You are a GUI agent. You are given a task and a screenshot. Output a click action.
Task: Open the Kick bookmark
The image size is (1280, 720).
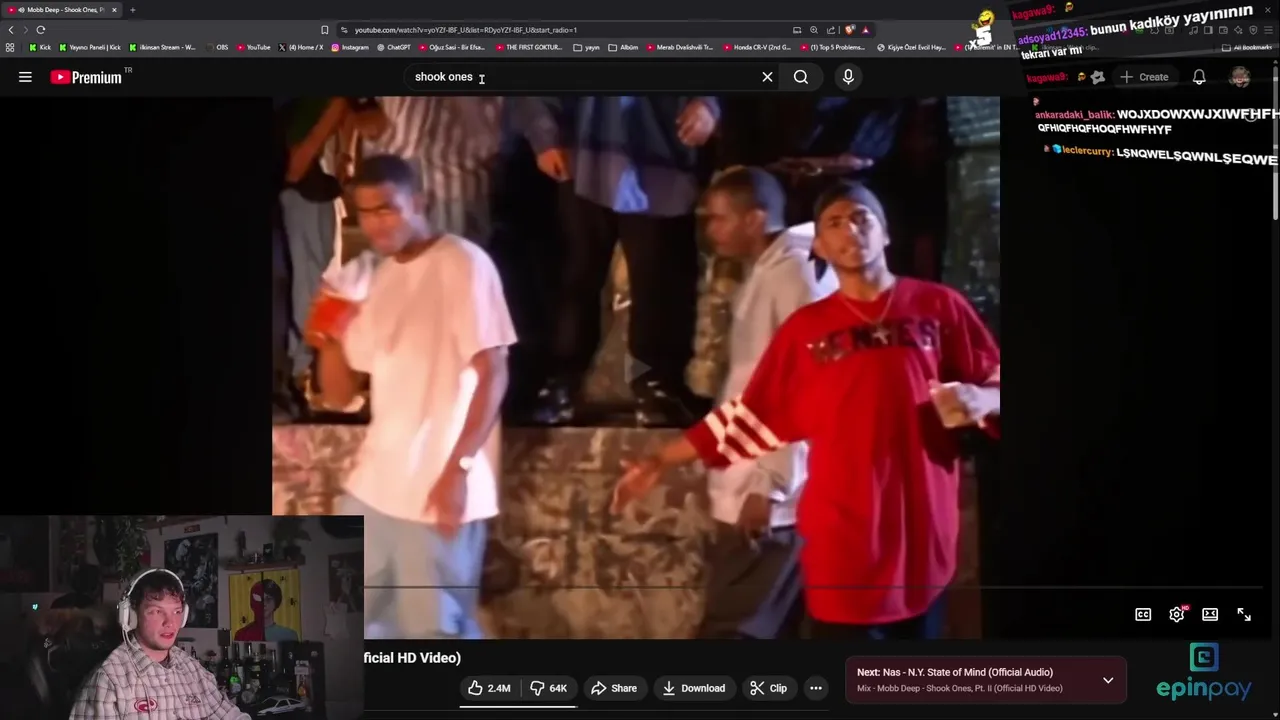coord(40,47)
